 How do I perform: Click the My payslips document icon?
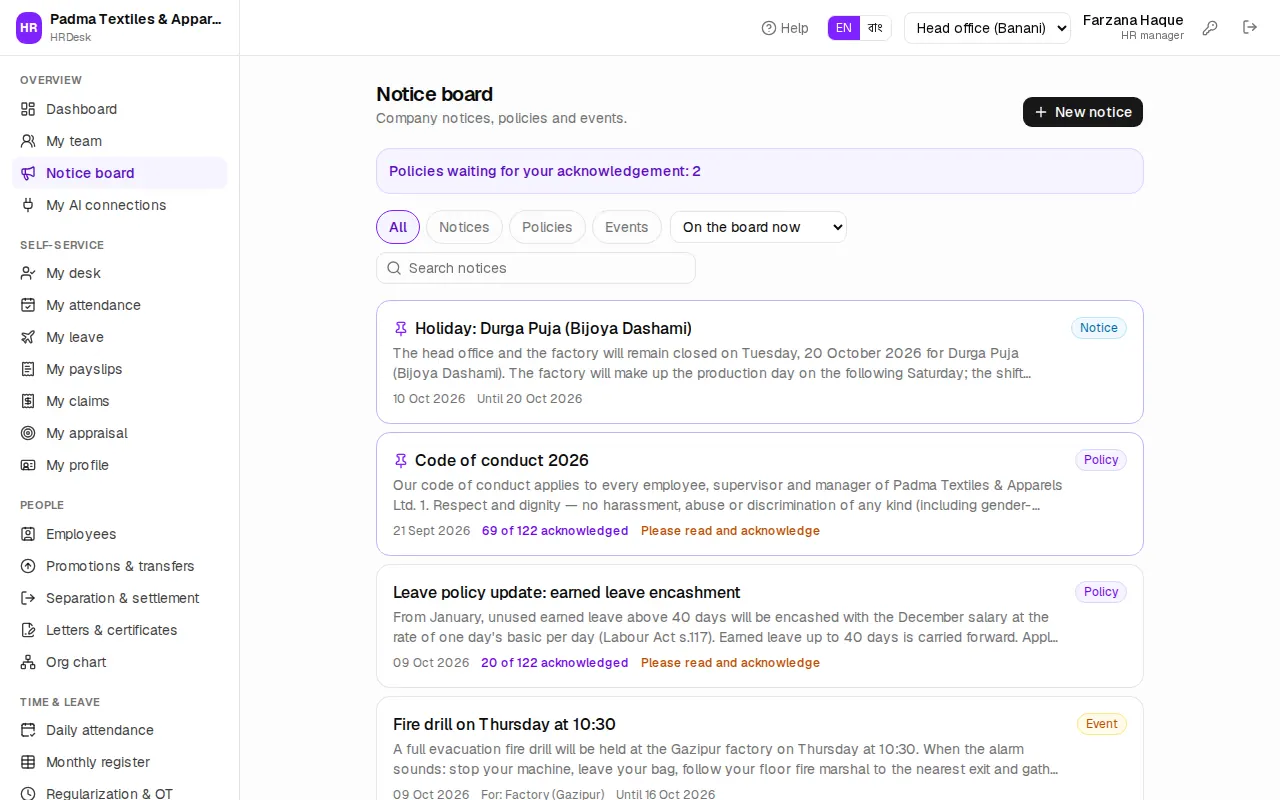pos(28,369)
